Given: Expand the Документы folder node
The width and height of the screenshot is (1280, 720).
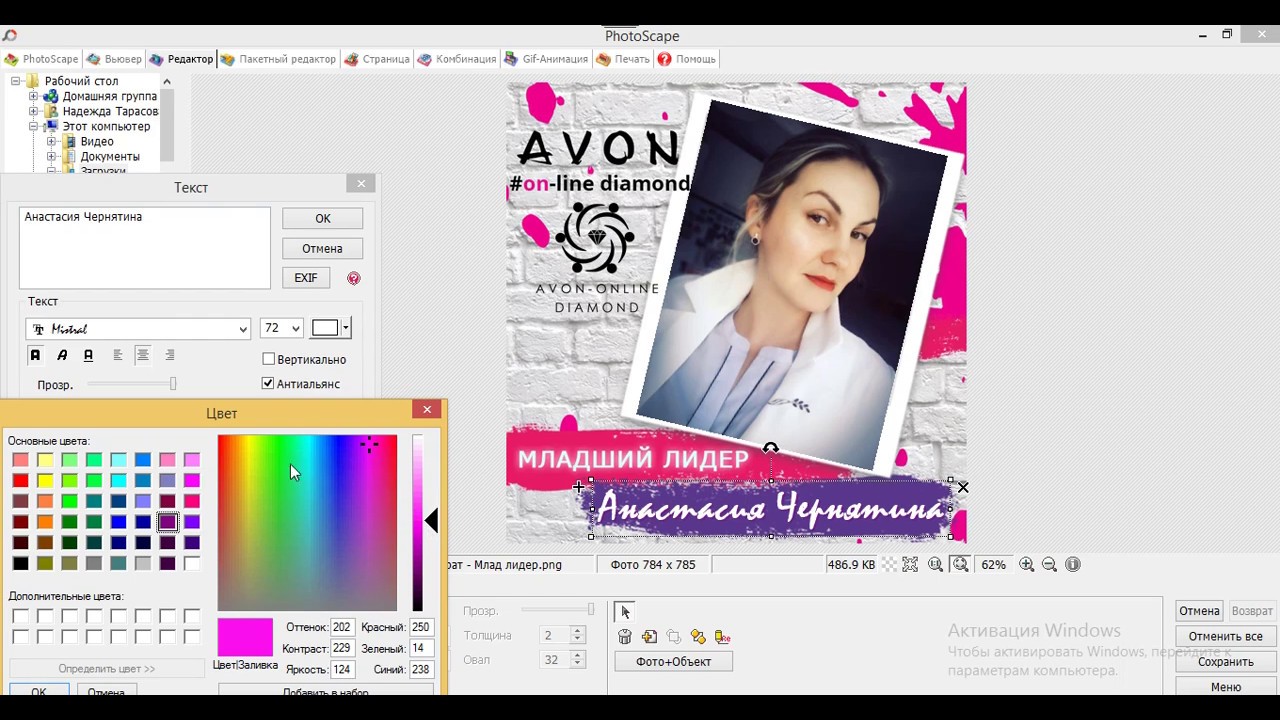Looking at the screenshot, I should point(51,156).
